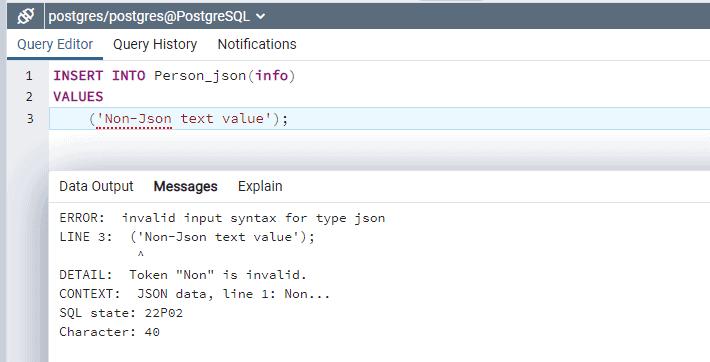Select the postgres/postgres@PostgreSQL connection label
Viewport: 710px width, 362px height.
[149, 16]
